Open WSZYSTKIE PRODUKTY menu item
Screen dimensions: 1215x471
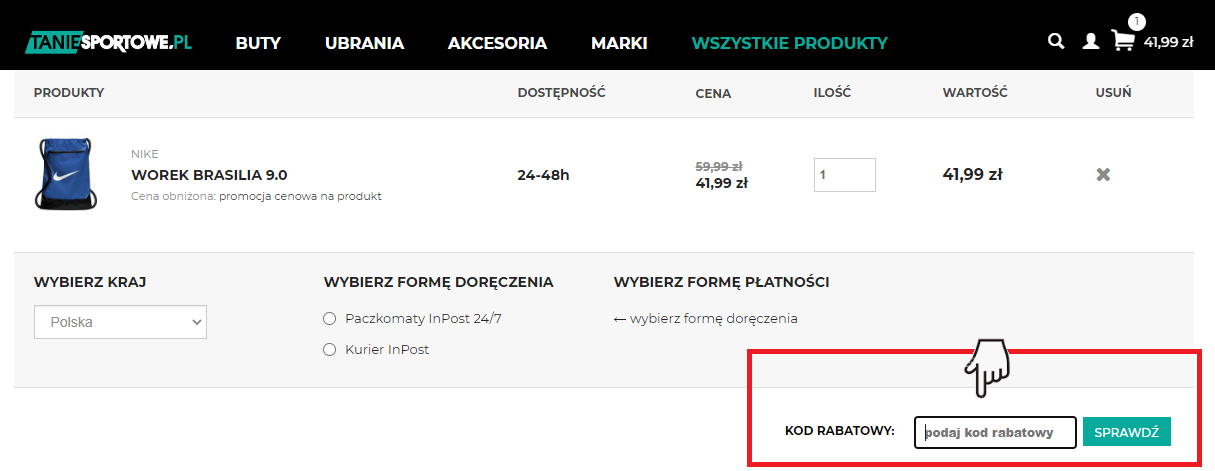tap(789, 43)
